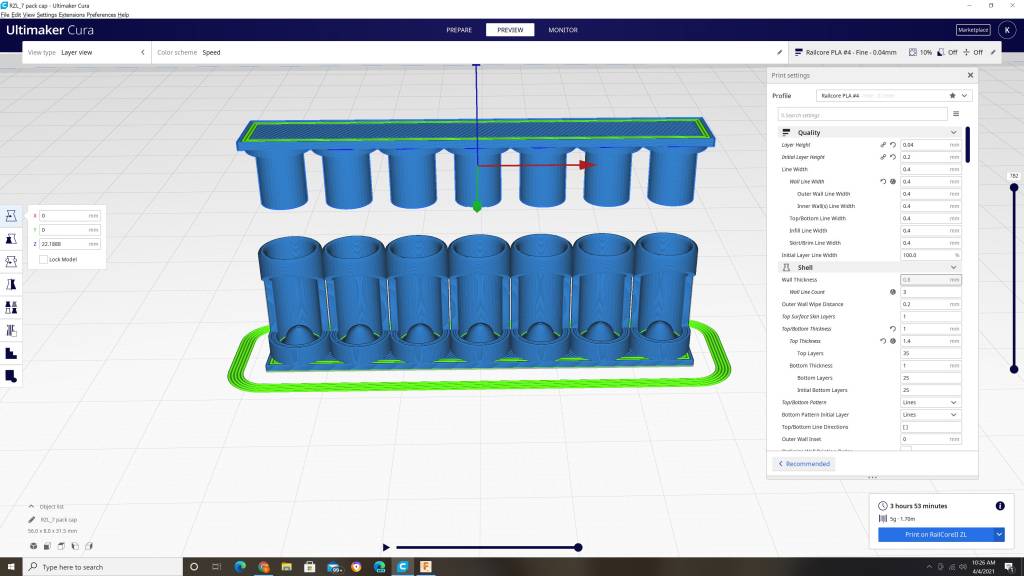Switch camera to left side view icon
1024x576 pixels.
coord(75,546)
